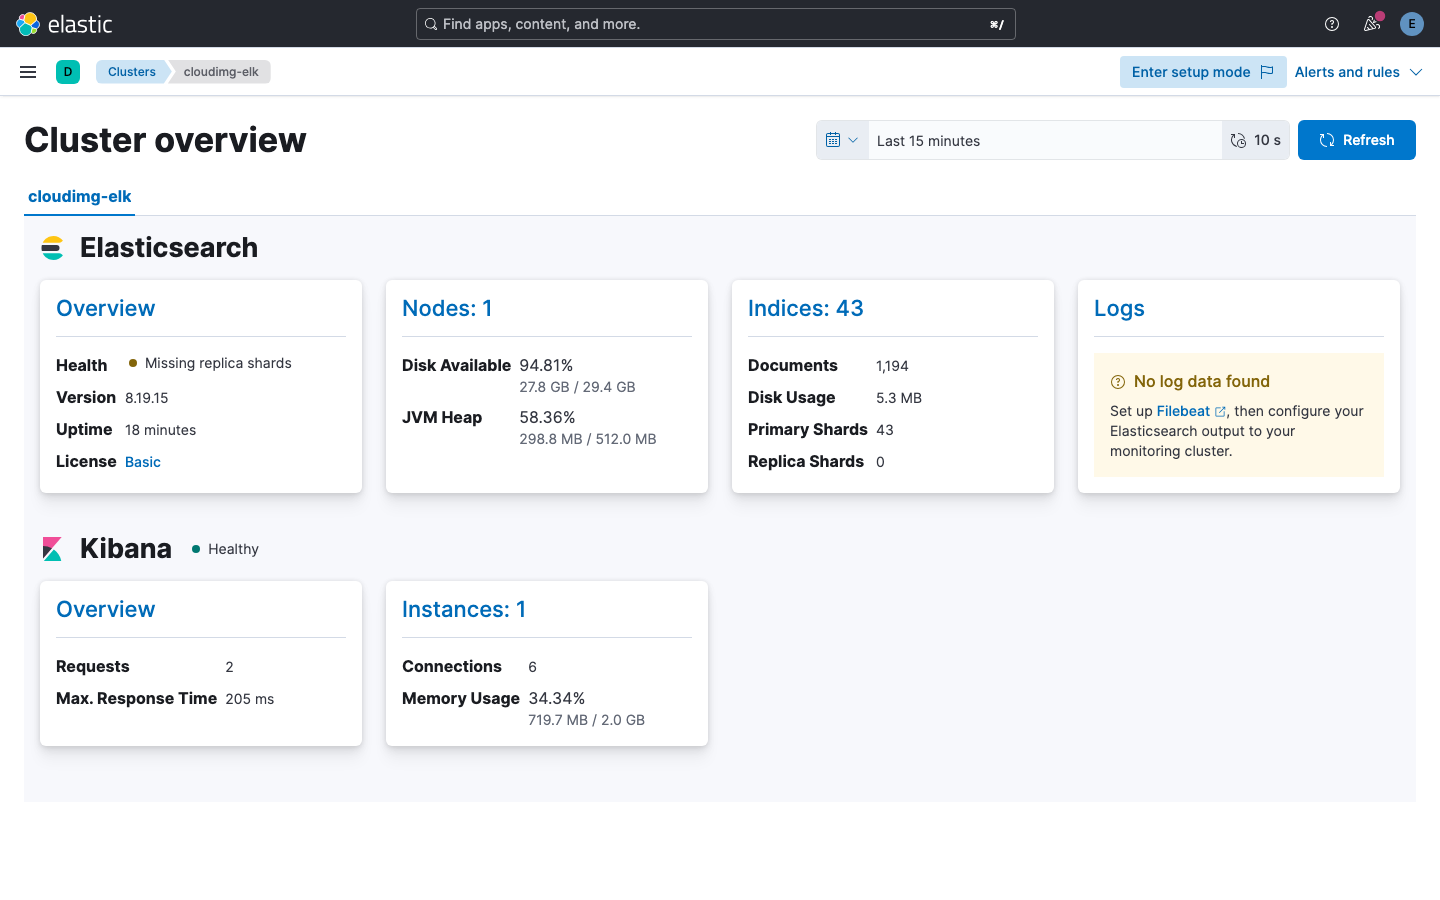Click the Missing replica shards health status
This screenshot has height=900, width=1440.
210,363
